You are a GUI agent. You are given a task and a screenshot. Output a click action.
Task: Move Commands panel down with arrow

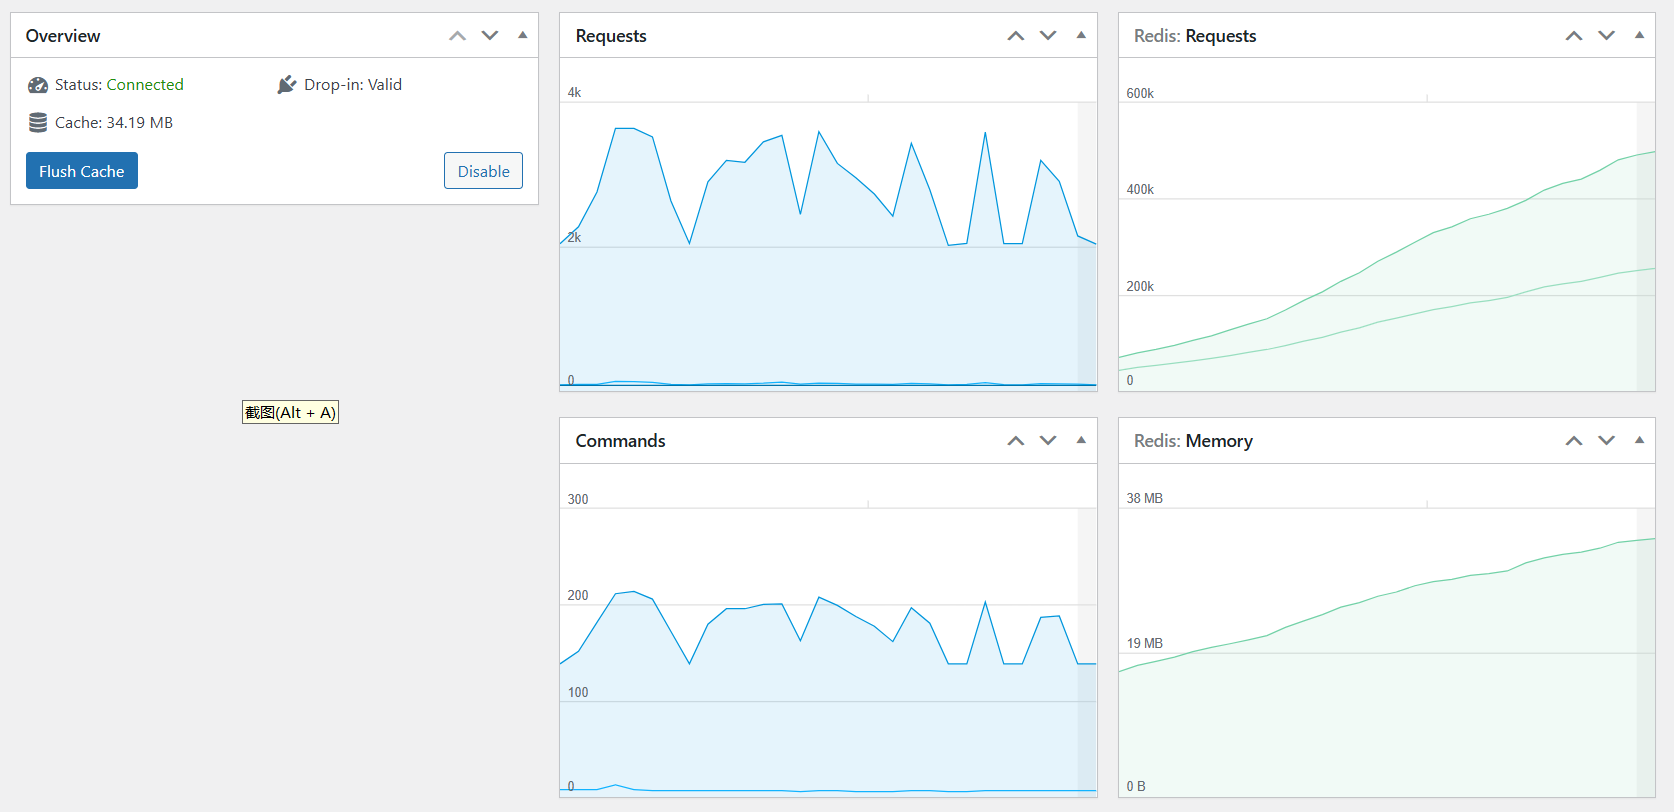pos(1048,441)
